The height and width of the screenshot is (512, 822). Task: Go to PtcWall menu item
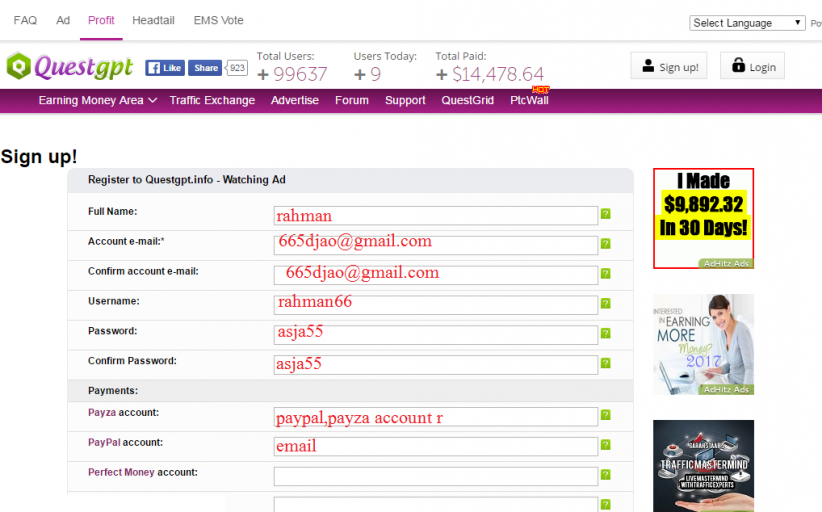point(529,100)
